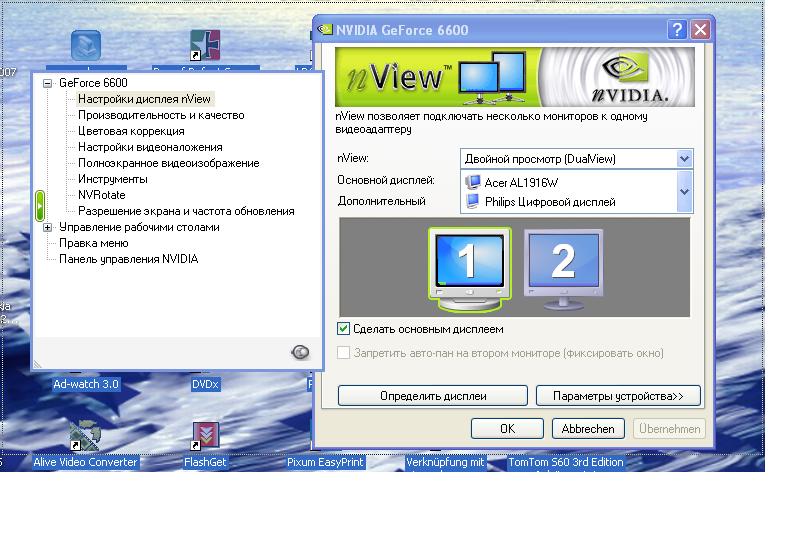809x555 pixels.
Task: Click the 'Параметры устройства>>' button
Action: tap(618, 396)
